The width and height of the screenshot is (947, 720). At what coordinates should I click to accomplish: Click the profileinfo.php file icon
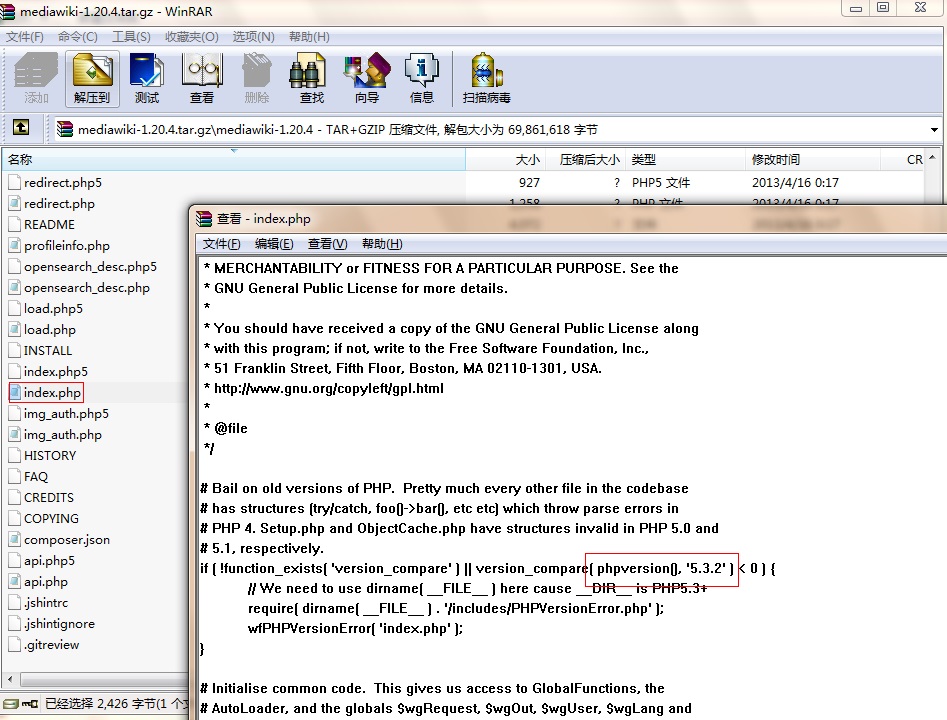14,245
